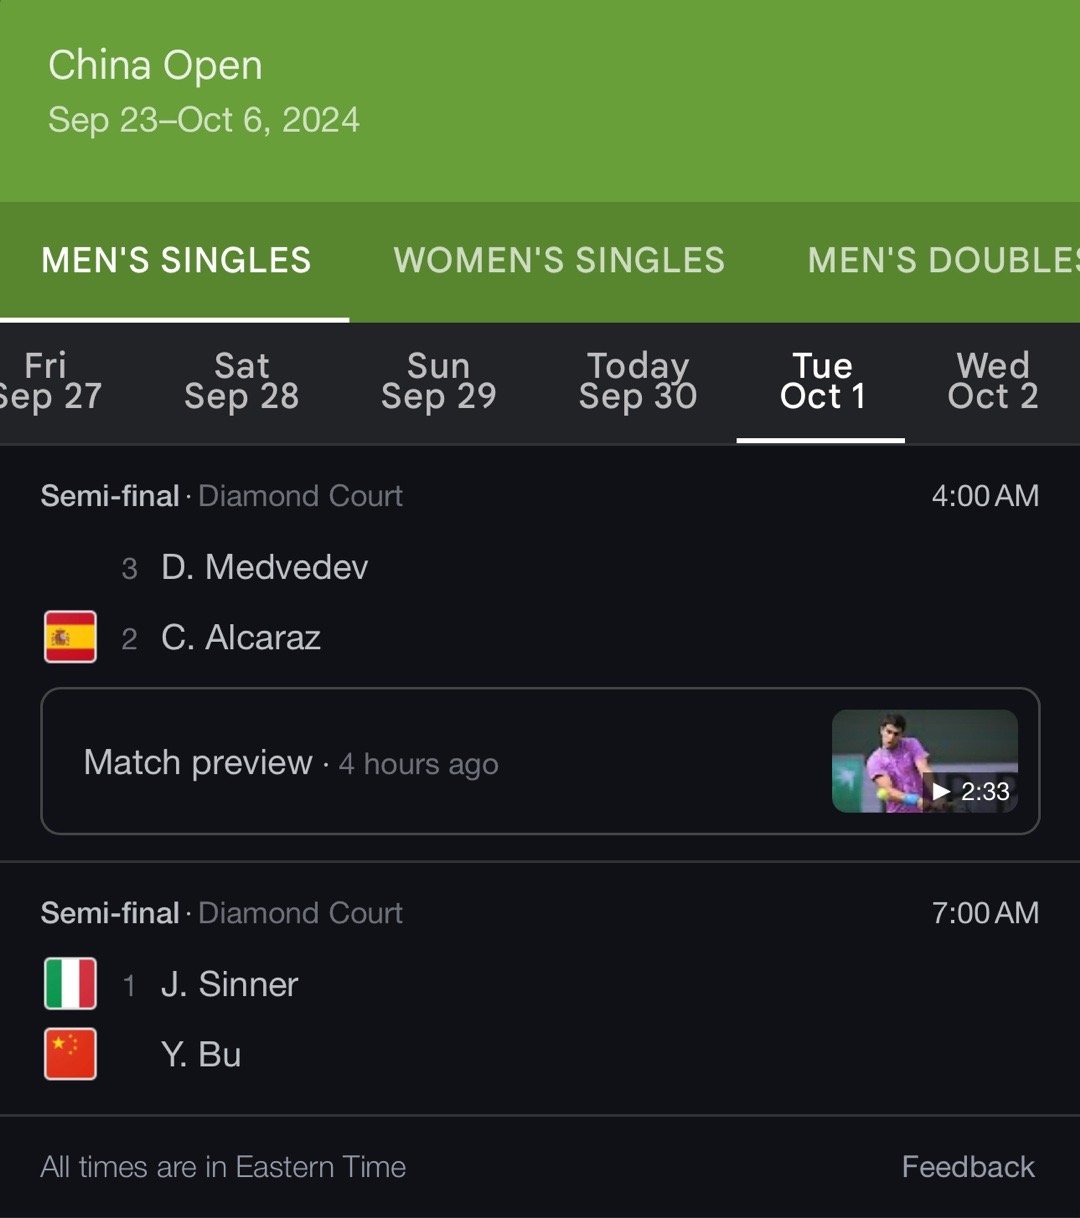Select the Sun Sep 29 date
This screenshot has height=1218, width=1080.
pyautogui.click(x=439, y=381)
